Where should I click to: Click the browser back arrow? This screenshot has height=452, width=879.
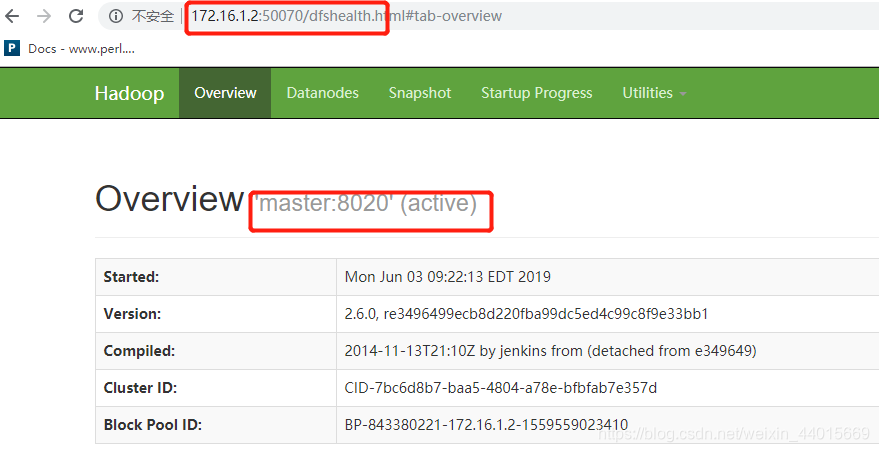[x=12, y=16]
